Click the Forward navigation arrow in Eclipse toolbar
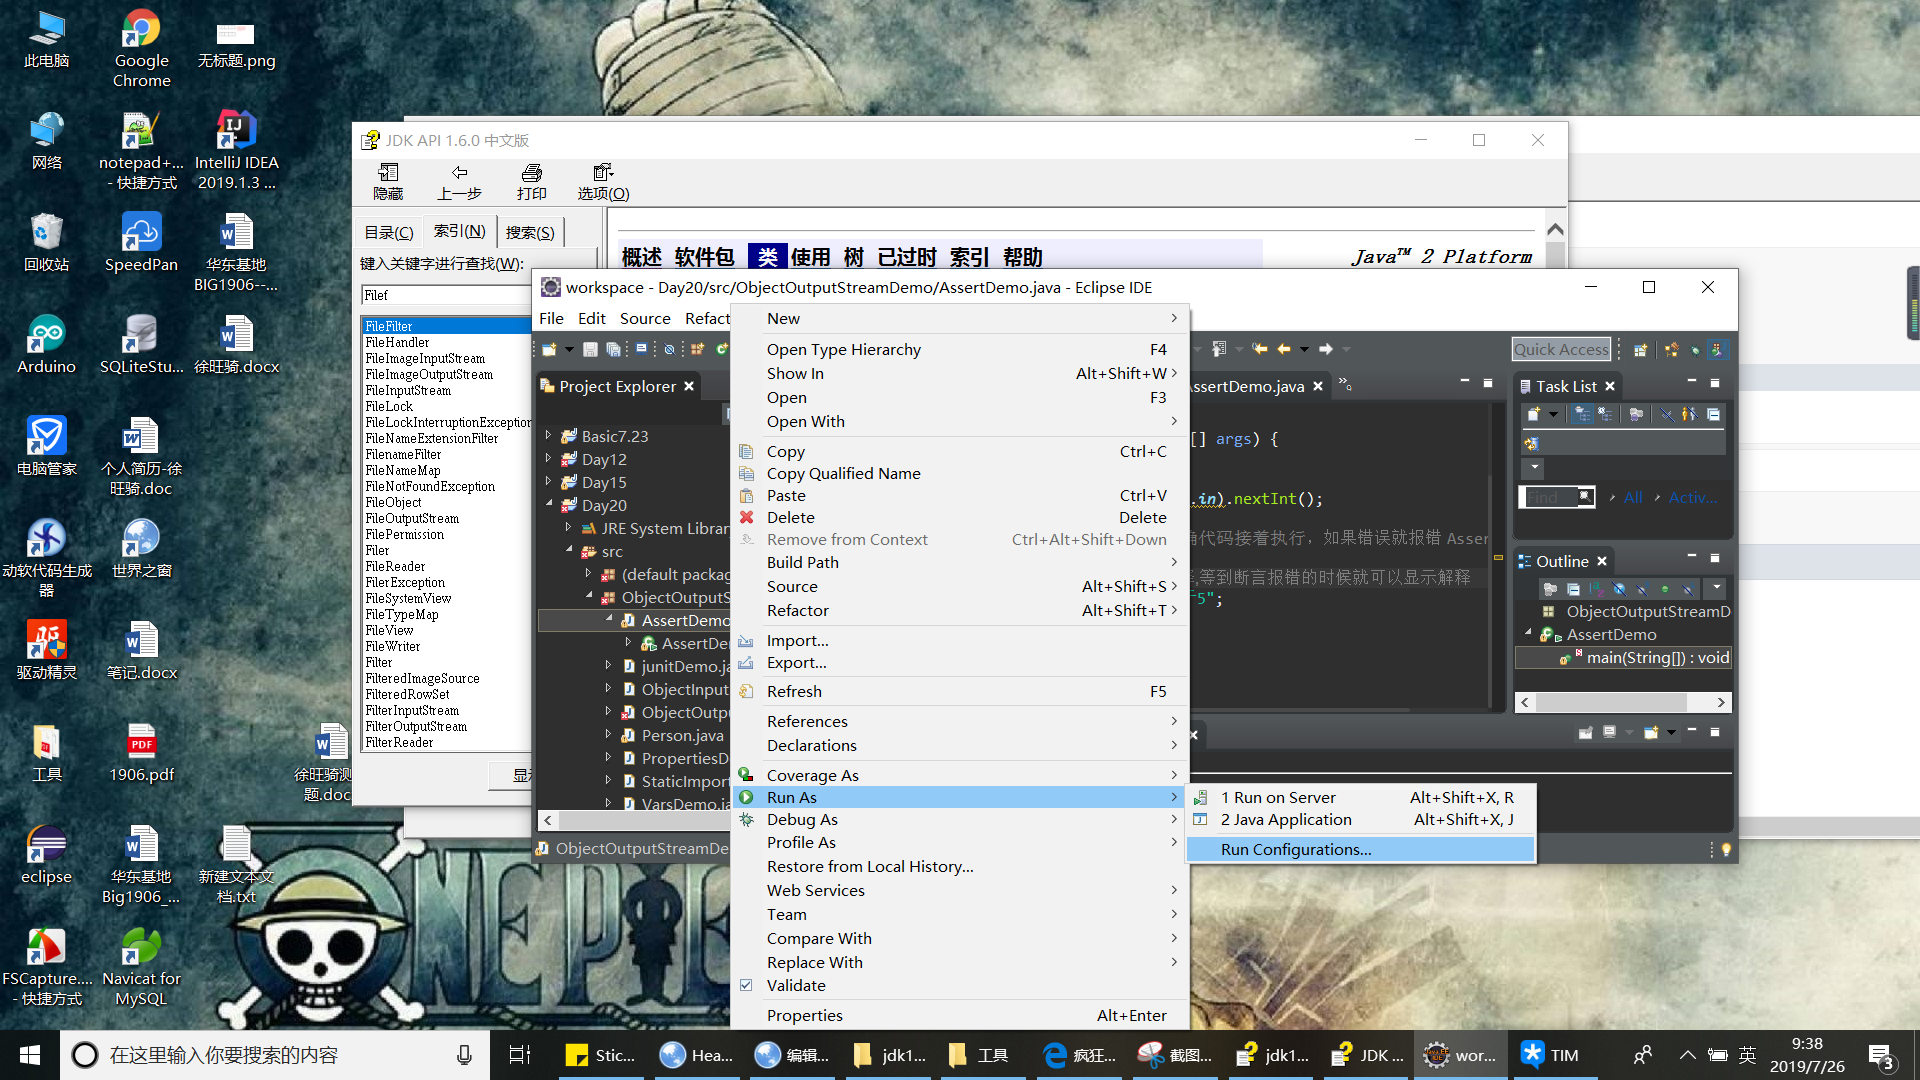 (x=1326, y=349)
